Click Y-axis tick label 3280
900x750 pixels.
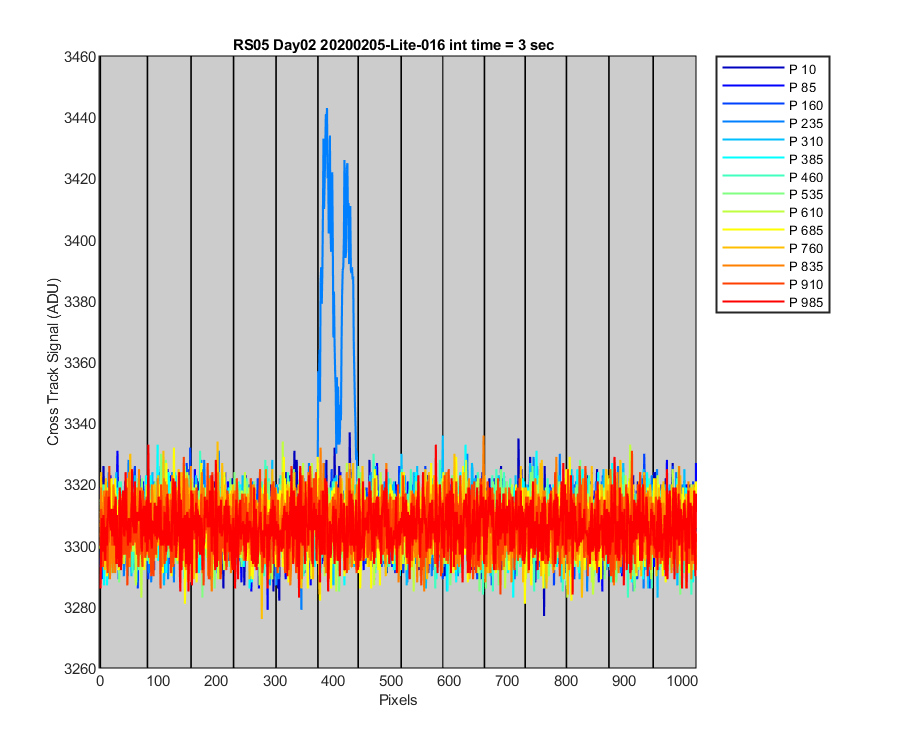pyautogui.click(x=80, y=607)
